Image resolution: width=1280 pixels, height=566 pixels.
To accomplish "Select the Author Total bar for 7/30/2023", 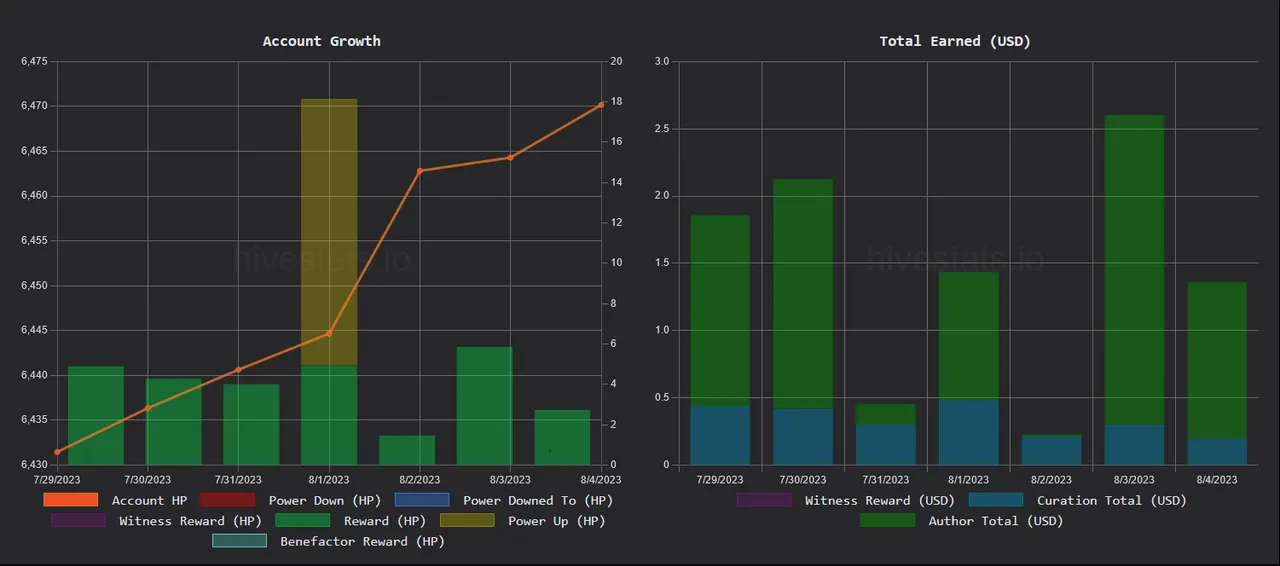I will click(x=803, y=295).
